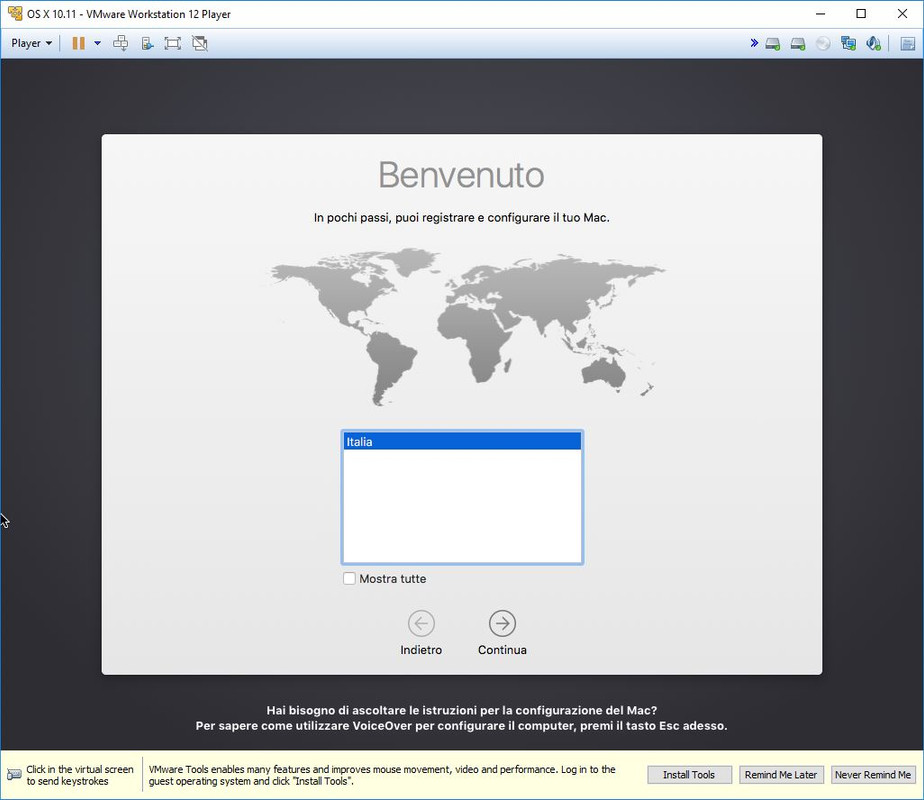Click Send Ctrl+Alt+Del icon
Screen dimensions: 924x800
click(121, 43)
